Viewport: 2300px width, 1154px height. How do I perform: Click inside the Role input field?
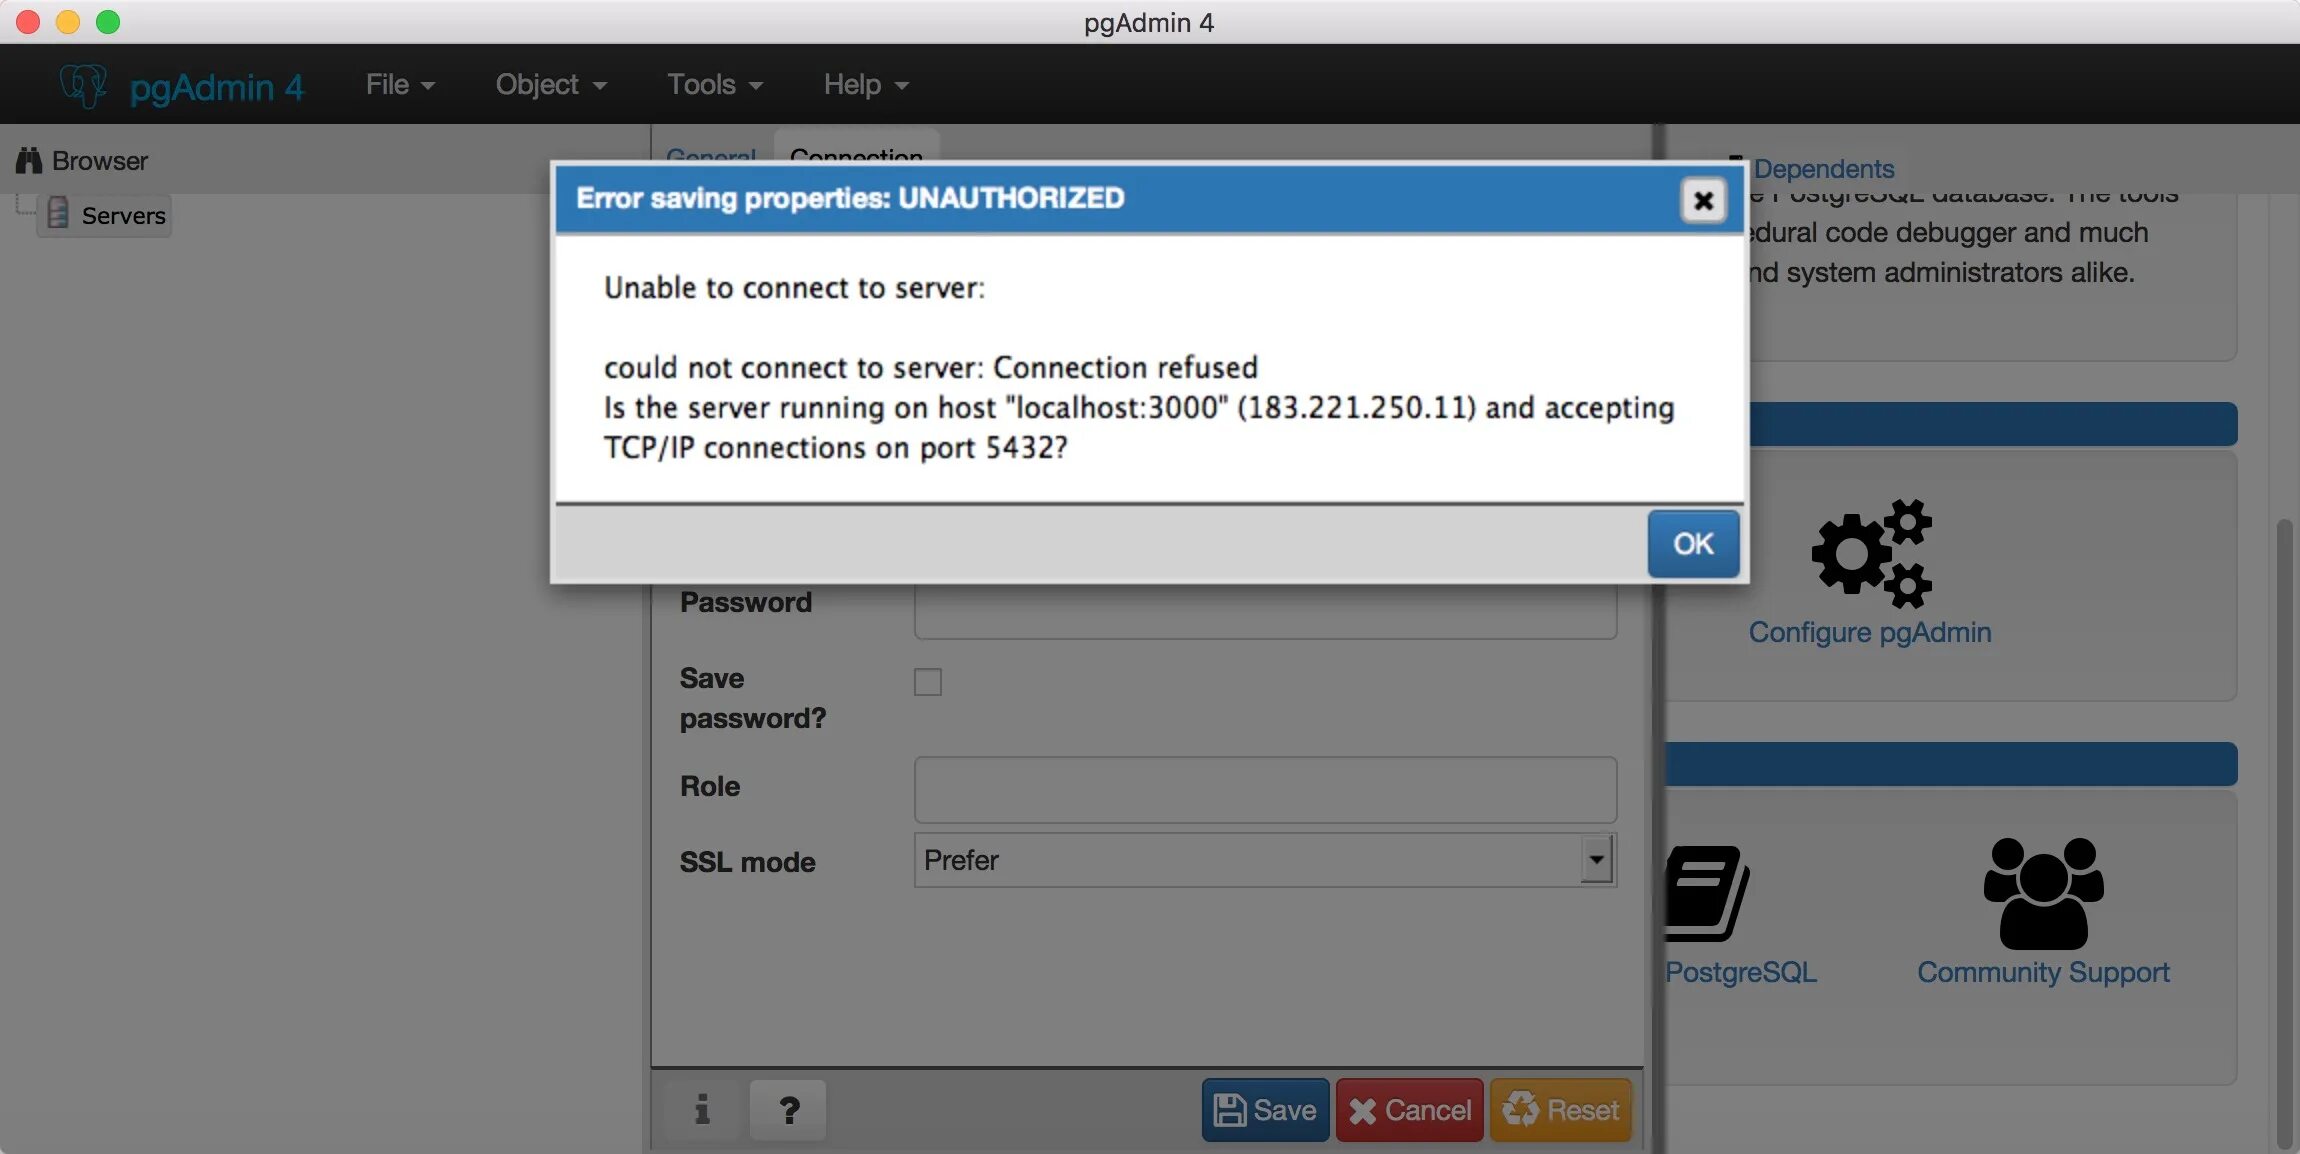[1265, 789]
